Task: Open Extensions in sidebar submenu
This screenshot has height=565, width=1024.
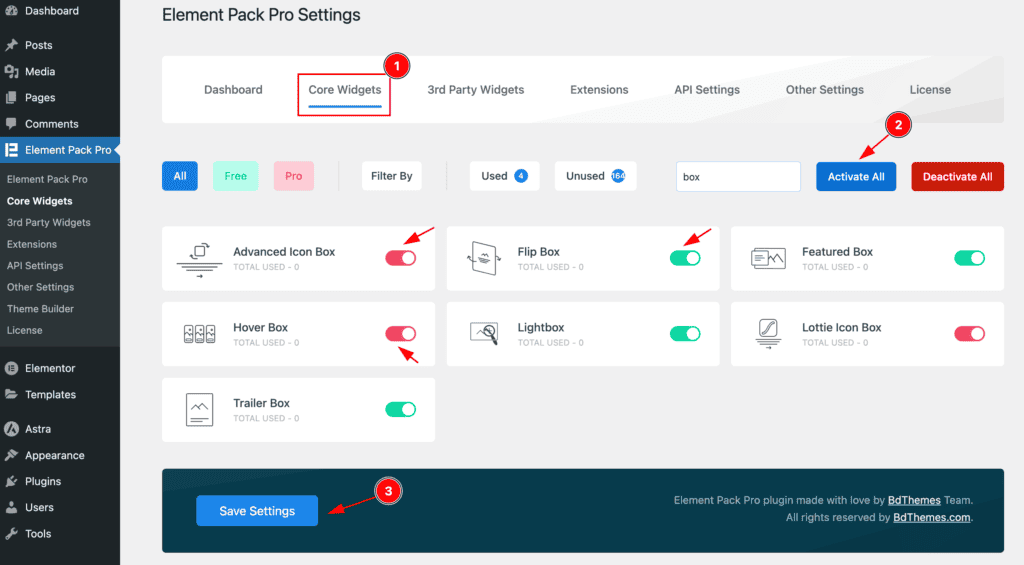Action: 31,244
